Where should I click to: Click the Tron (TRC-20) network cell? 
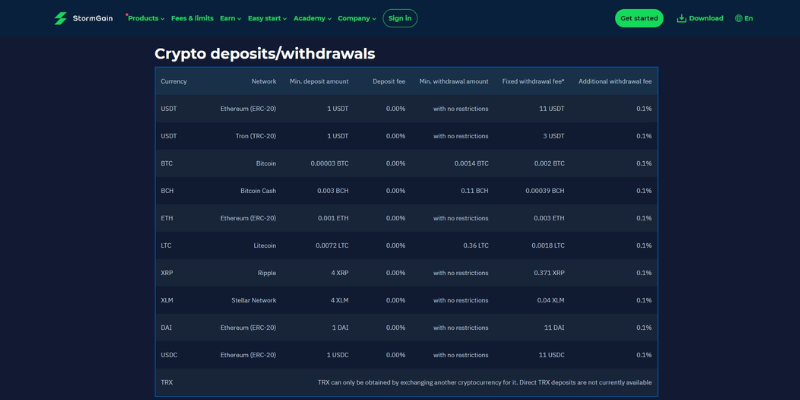coord(255,136)
